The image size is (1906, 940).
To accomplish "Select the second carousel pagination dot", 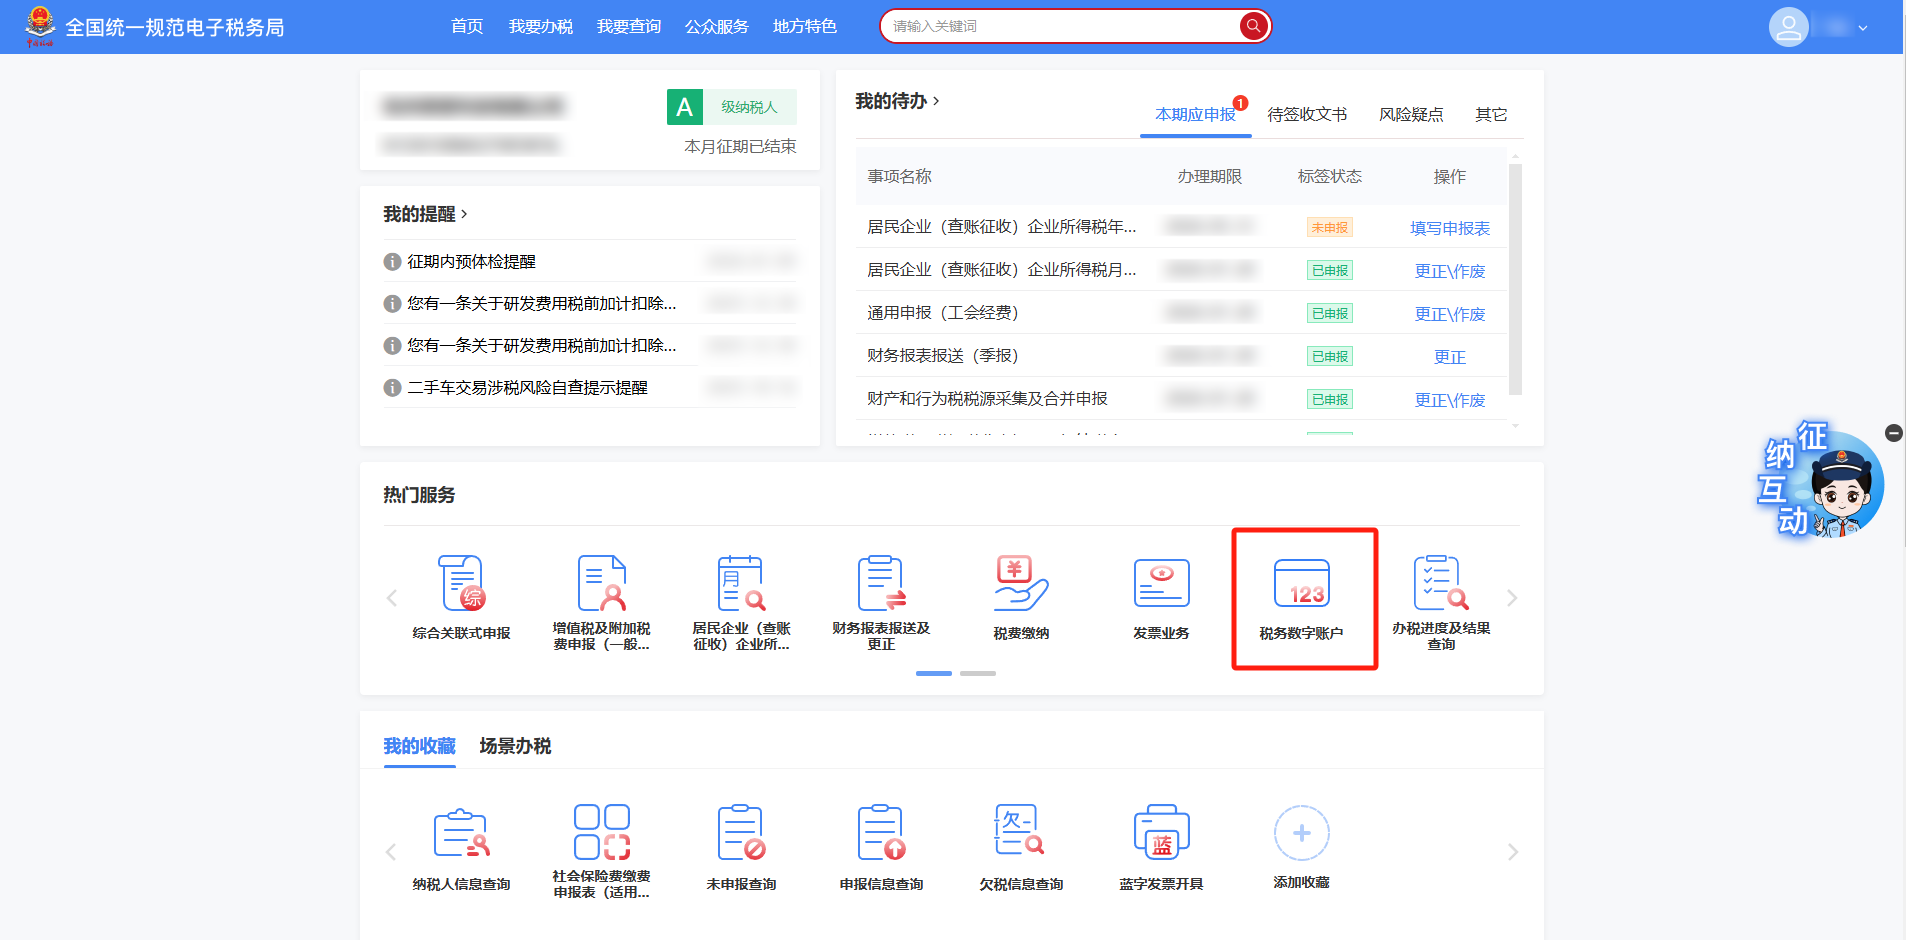I will point(979,673).
